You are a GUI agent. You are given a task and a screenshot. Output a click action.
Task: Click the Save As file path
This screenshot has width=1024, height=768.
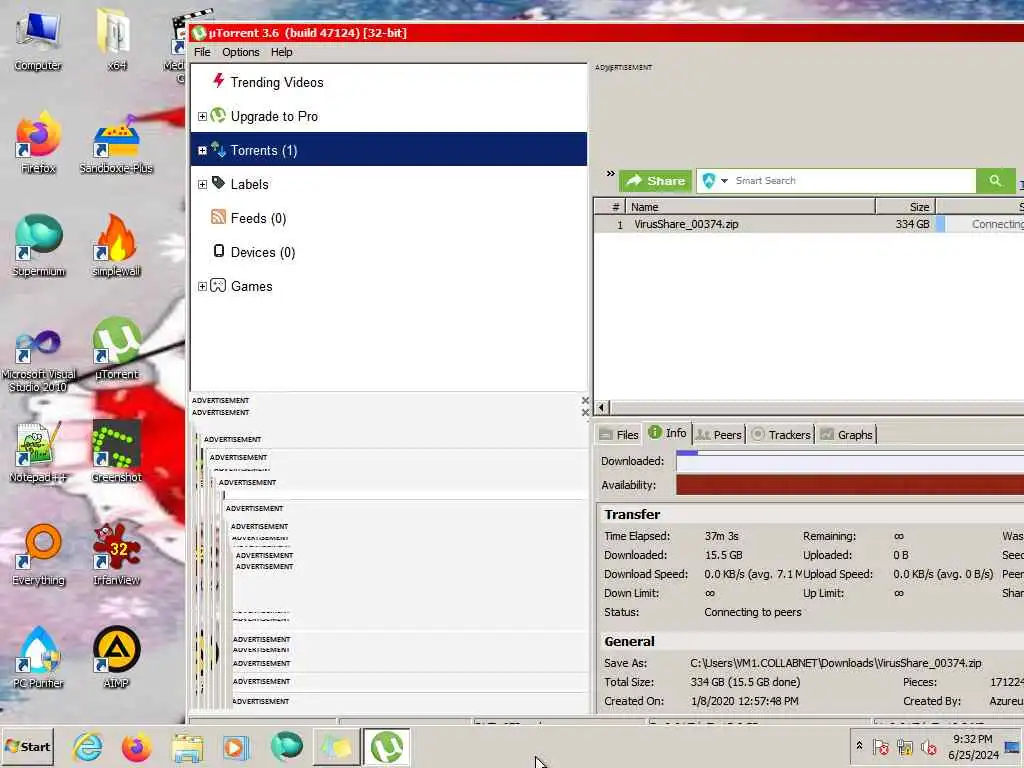[835, 663]
